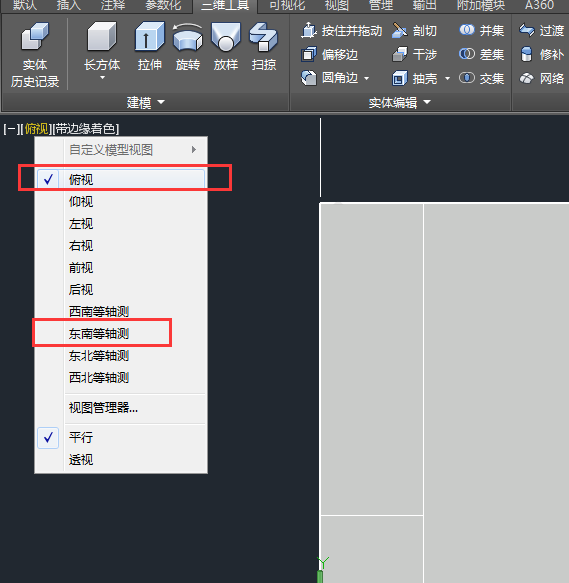Viewport: 569px width, 583px height.
Task: Expand the Custom Model Views (自定义模型视图) submenu
Action: click(121, 150)
